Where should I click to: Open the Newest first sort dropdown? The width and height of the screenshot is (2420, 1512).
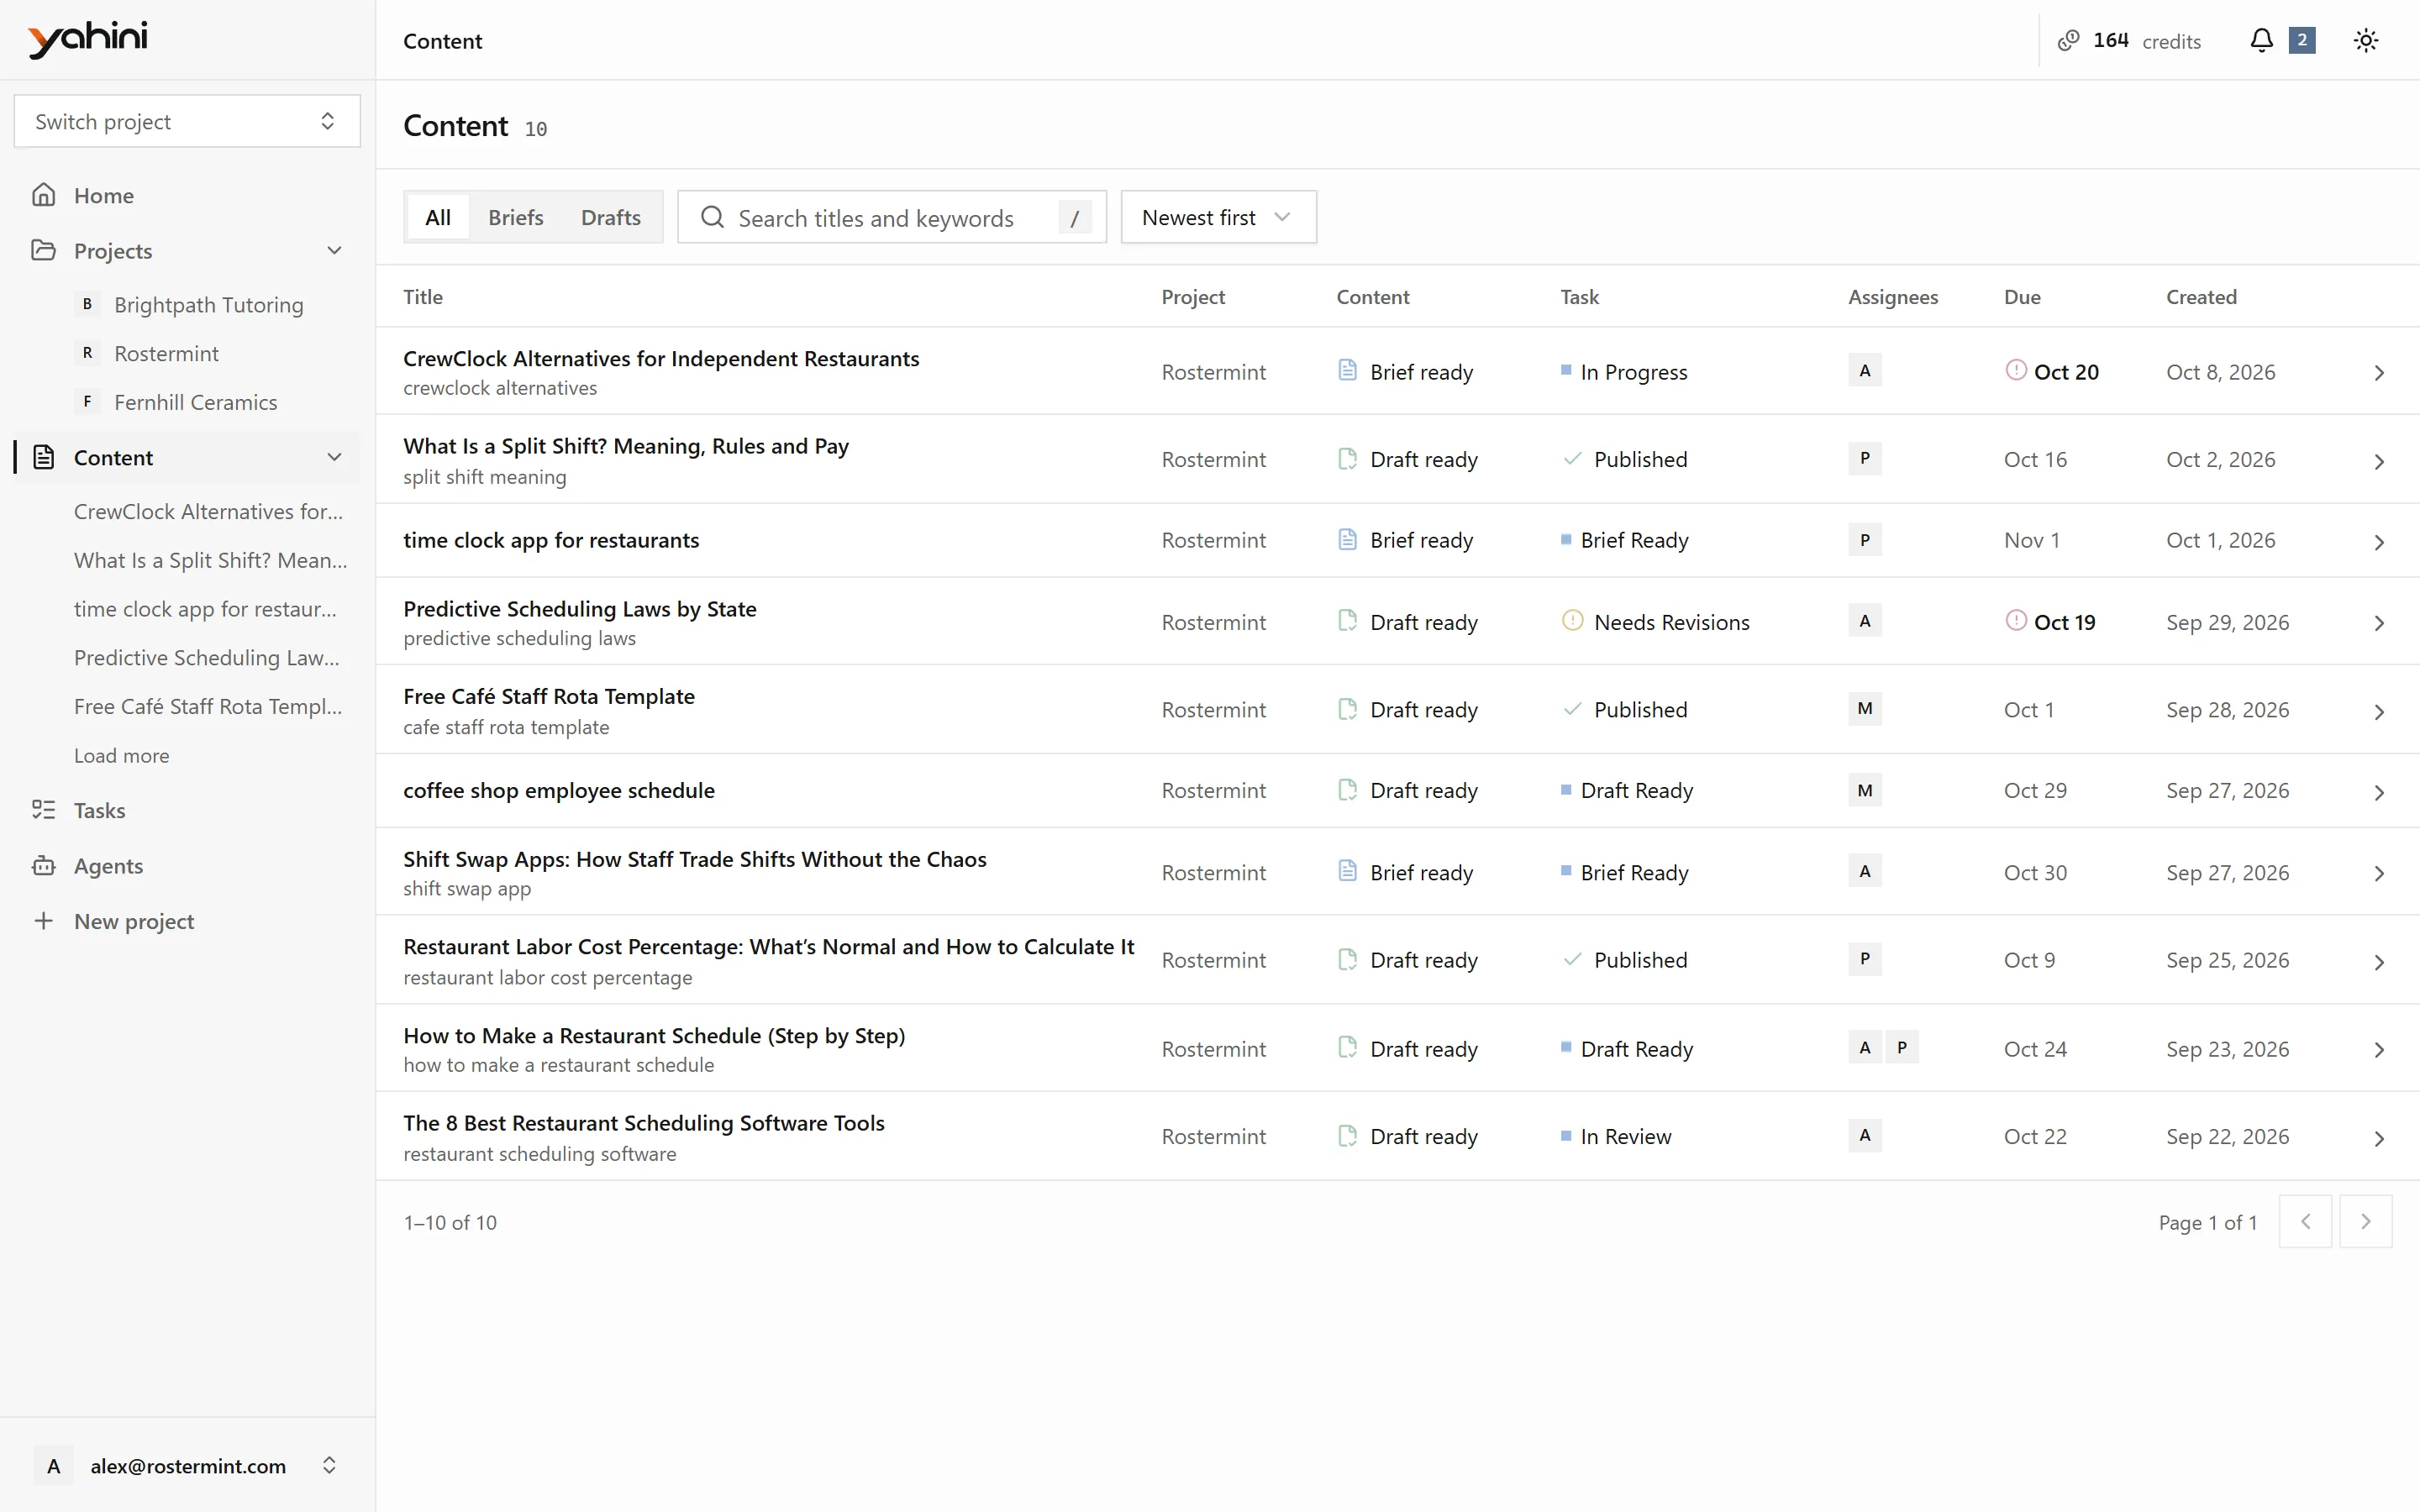point(1218,217)
